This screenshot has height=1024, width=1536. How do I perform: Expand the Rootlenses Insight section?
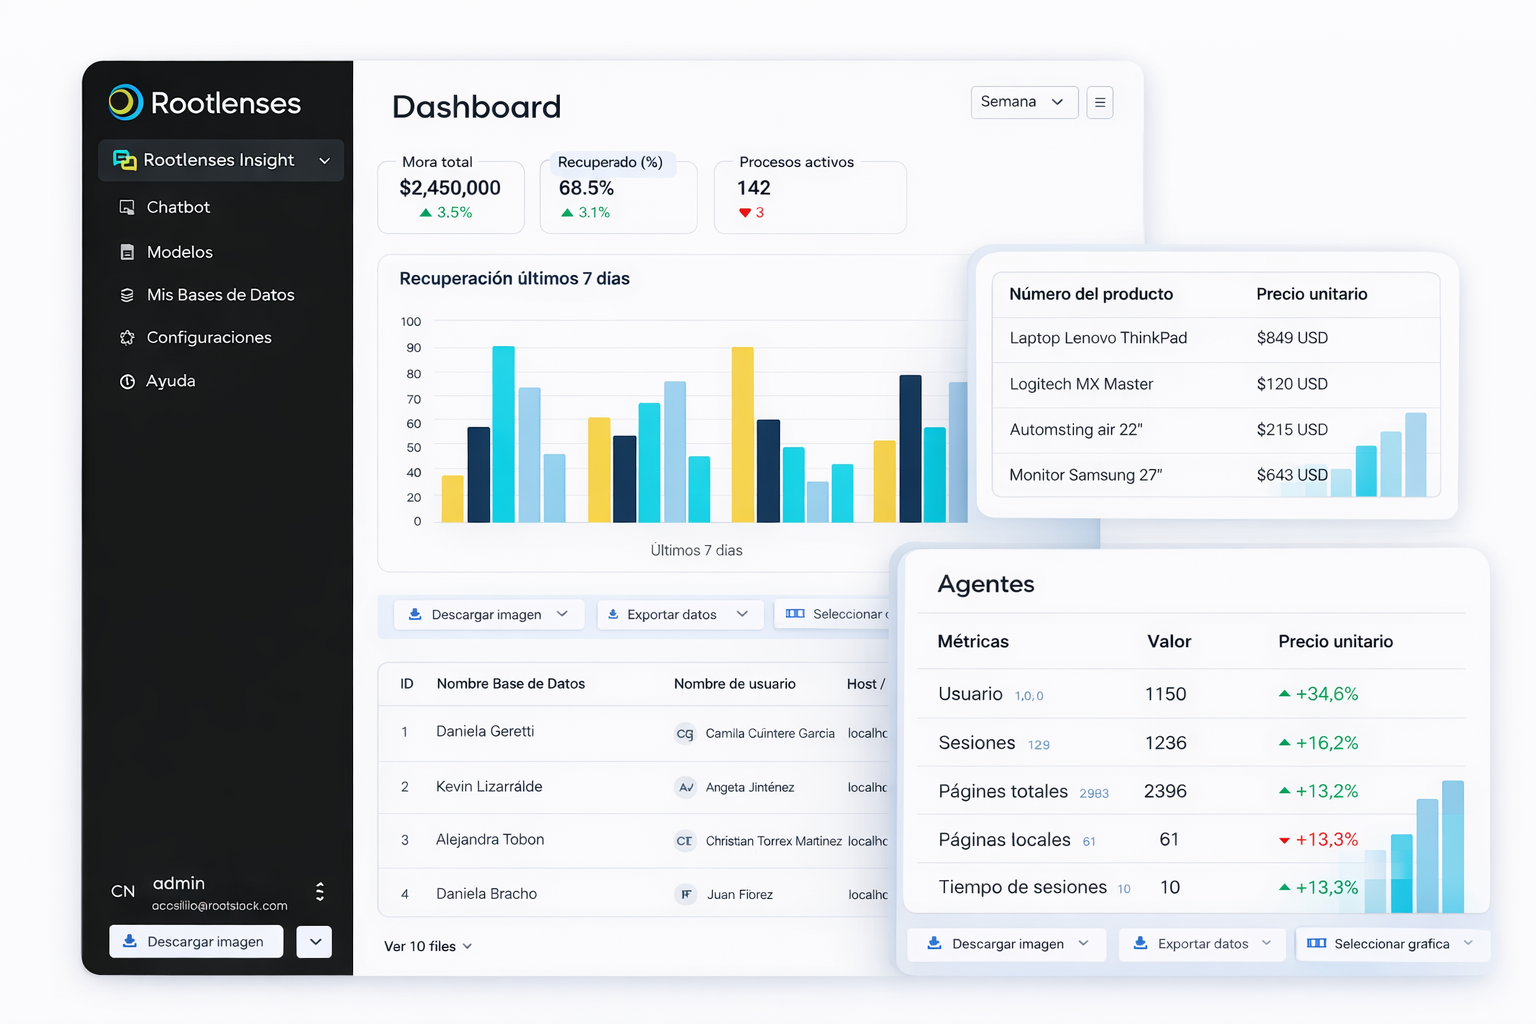[x=324, y=160]
